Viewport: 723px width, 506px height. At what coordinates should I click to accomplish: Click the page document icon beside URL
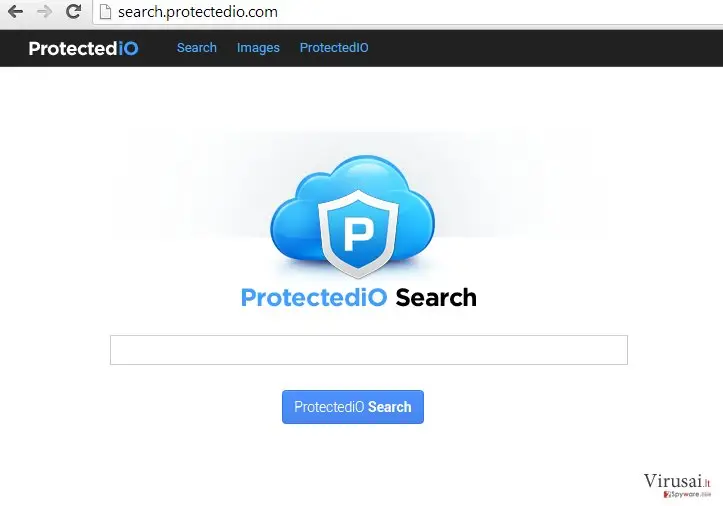[106, 12]
